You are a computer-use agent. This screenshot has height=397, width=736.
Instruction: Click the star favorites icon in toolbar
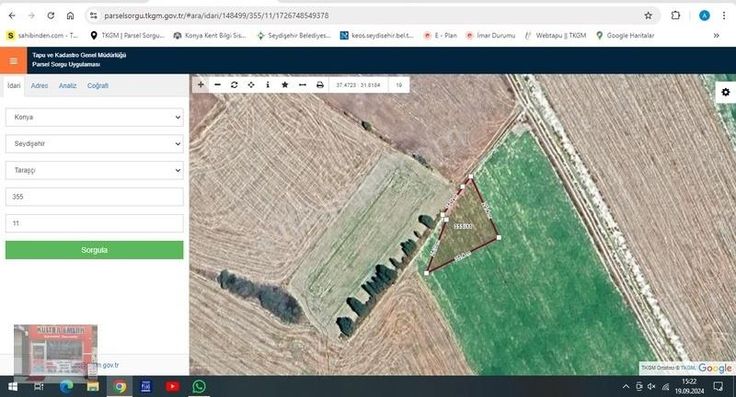tap(284, 84)
